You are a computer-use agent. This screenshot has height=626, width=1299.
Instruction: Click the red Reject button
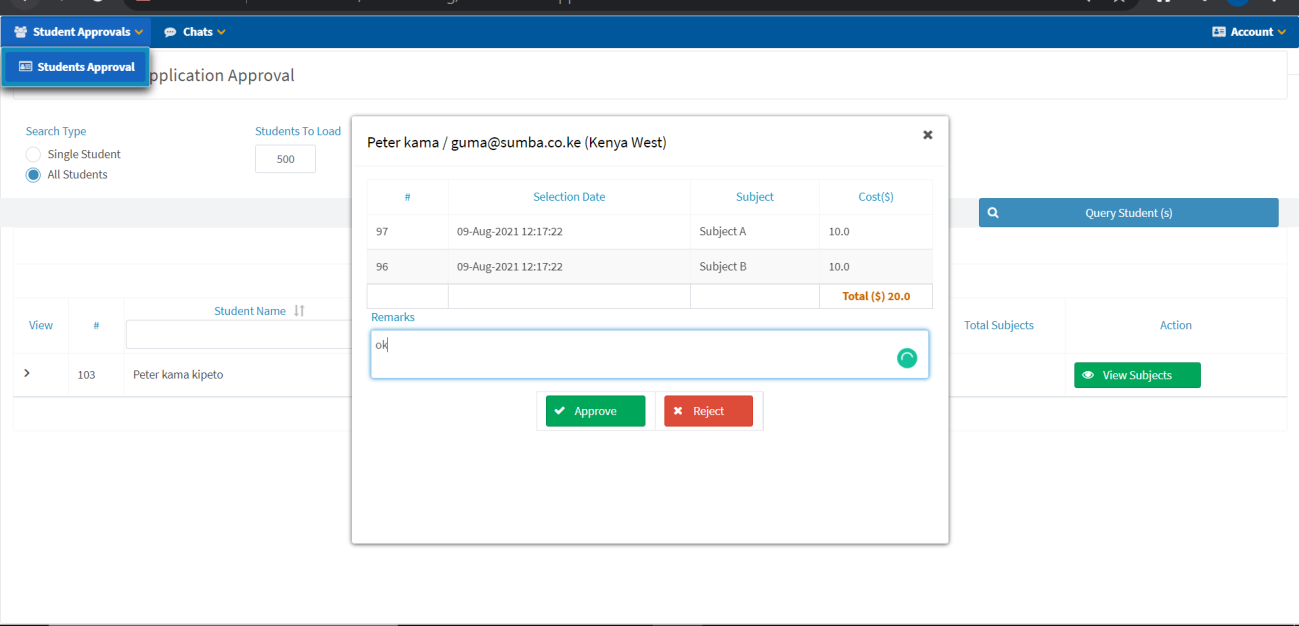point(708,411)
